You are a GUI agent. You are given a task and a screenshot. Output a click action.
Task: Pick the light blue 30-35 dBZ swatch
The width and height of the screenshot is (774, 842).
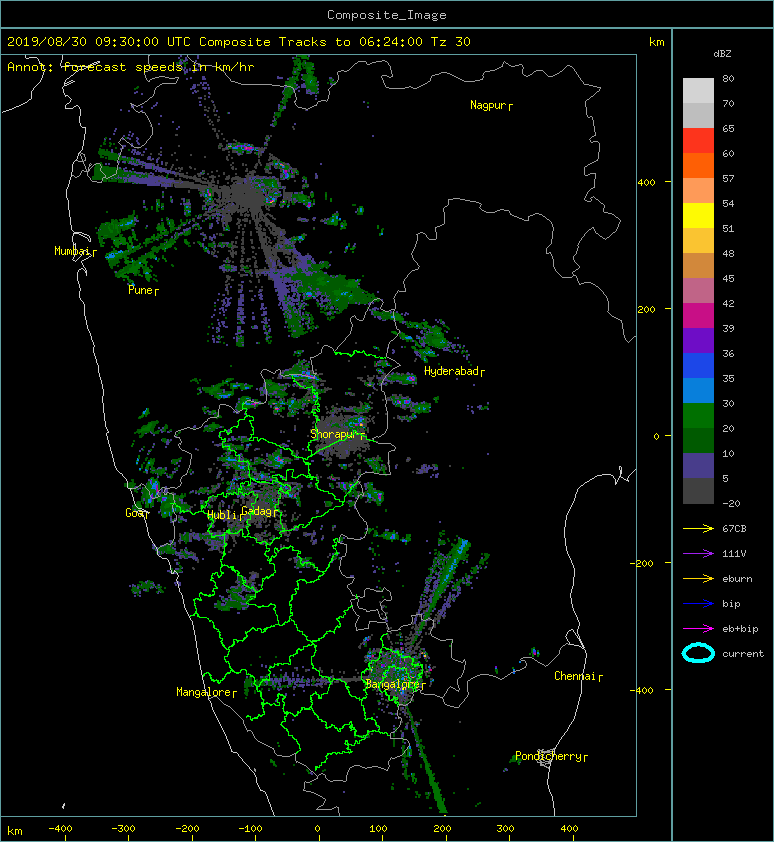(x=698, y=390)
